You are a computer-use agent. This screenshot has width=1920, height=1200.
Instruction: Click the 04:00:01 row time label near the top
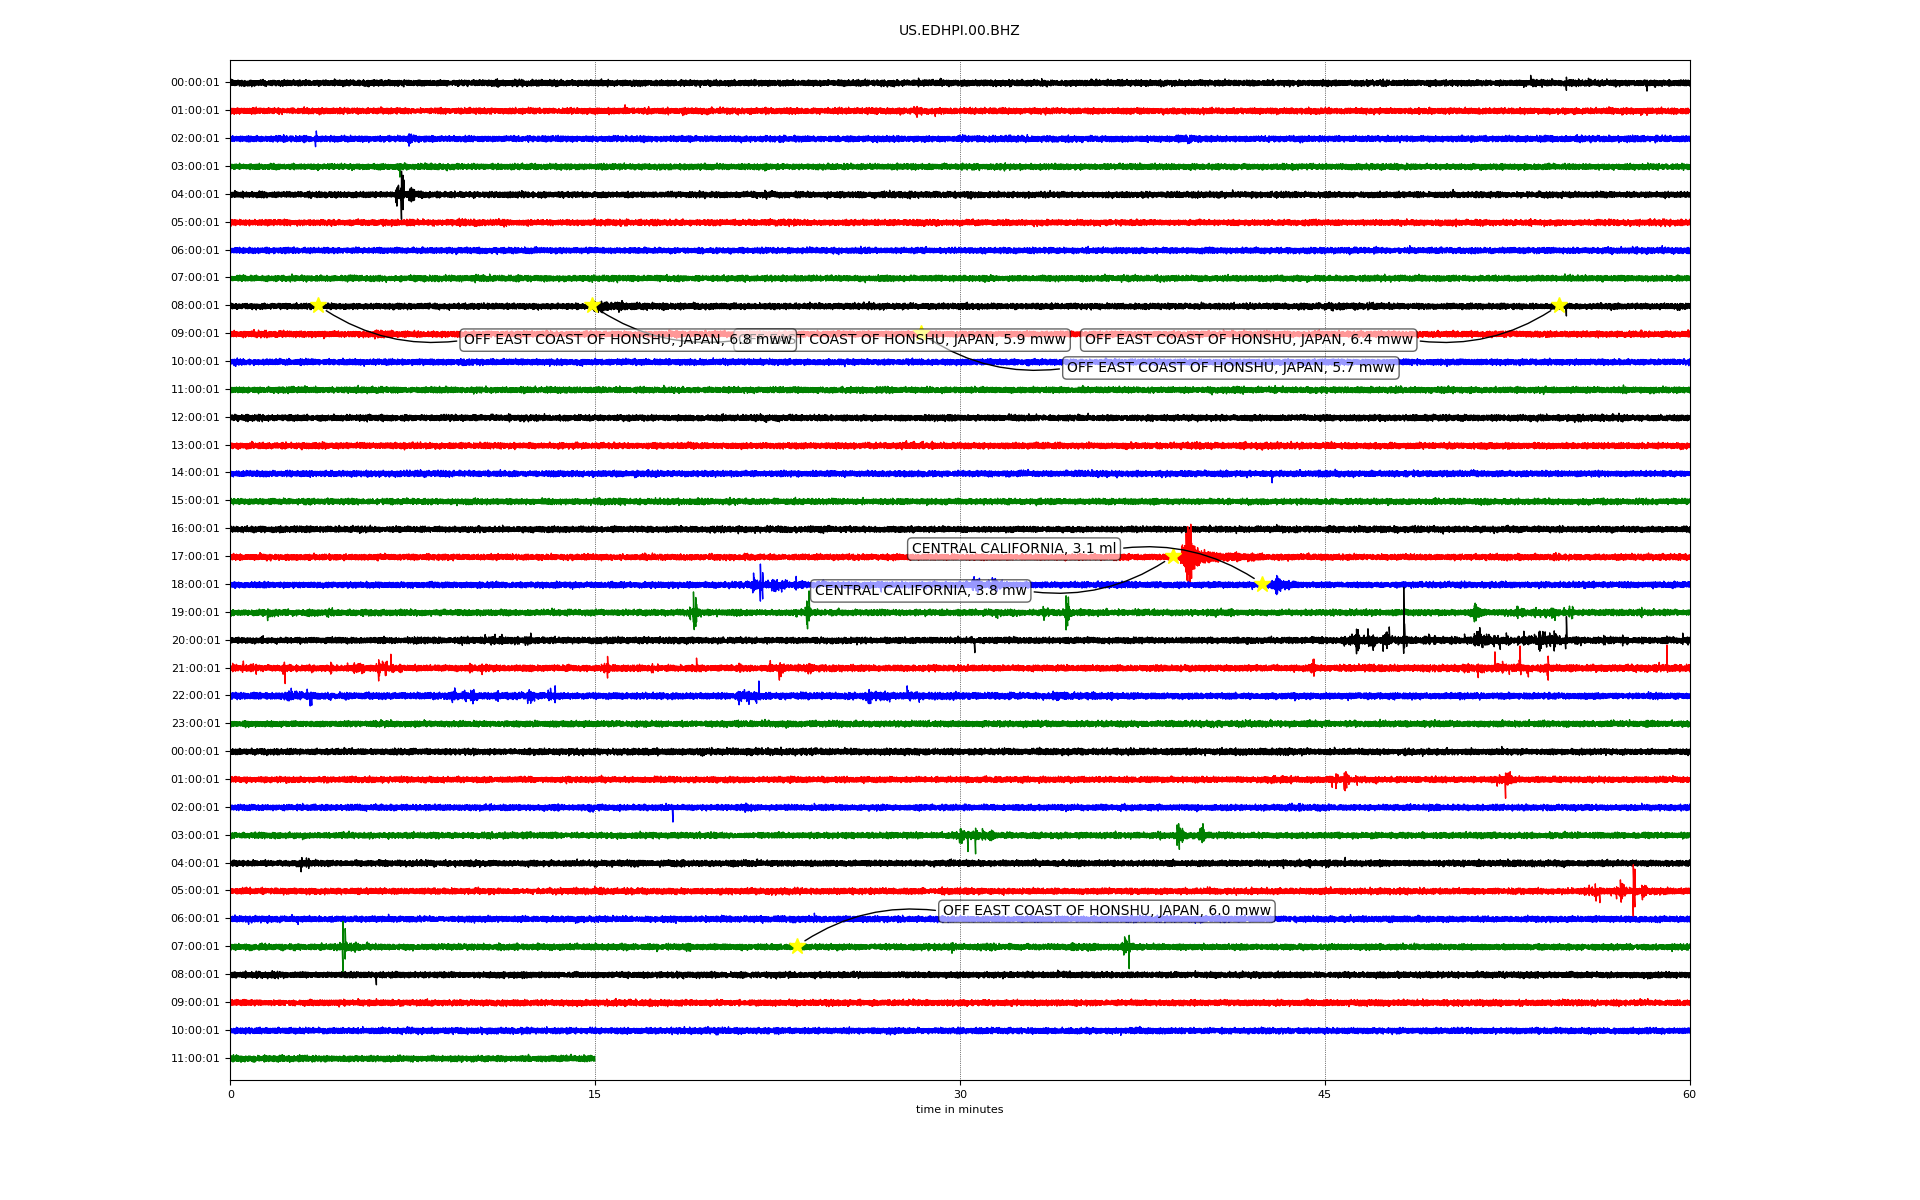coord(195,194)
